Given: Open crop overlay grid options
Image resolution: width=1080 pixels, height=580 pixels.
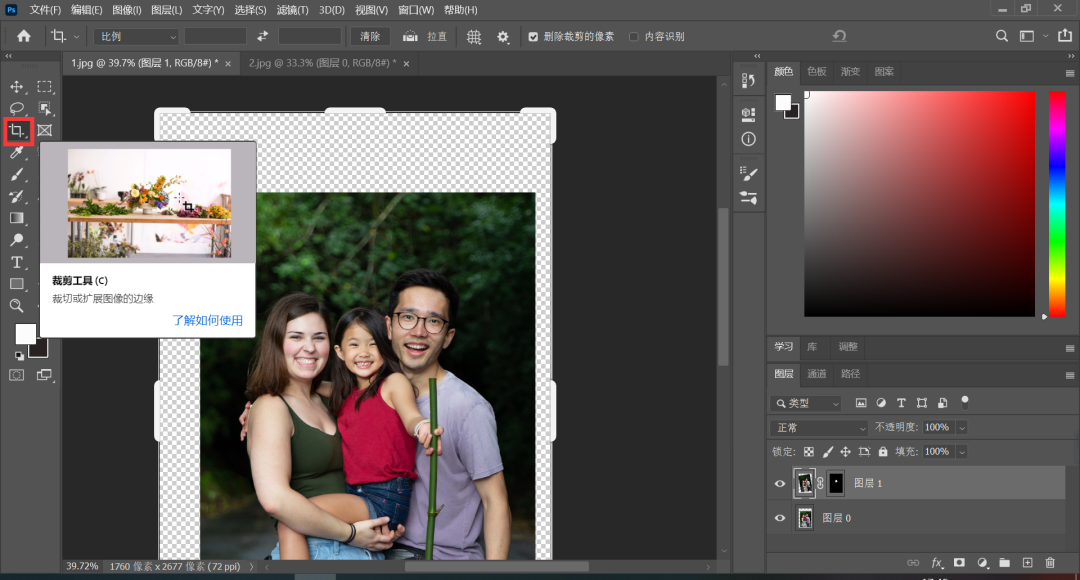Looking at the screenshot, I should [474, 37].
